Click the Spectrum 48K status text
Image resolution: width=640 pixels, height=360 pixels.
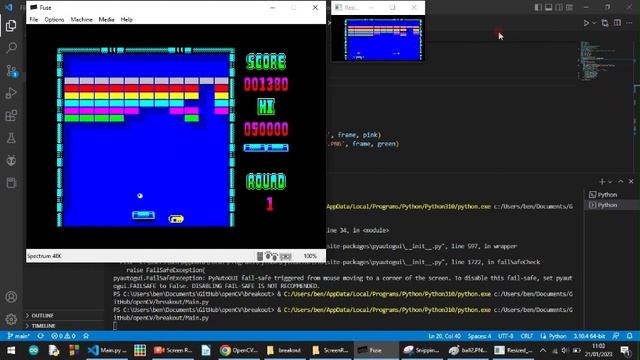coord(44,256)
